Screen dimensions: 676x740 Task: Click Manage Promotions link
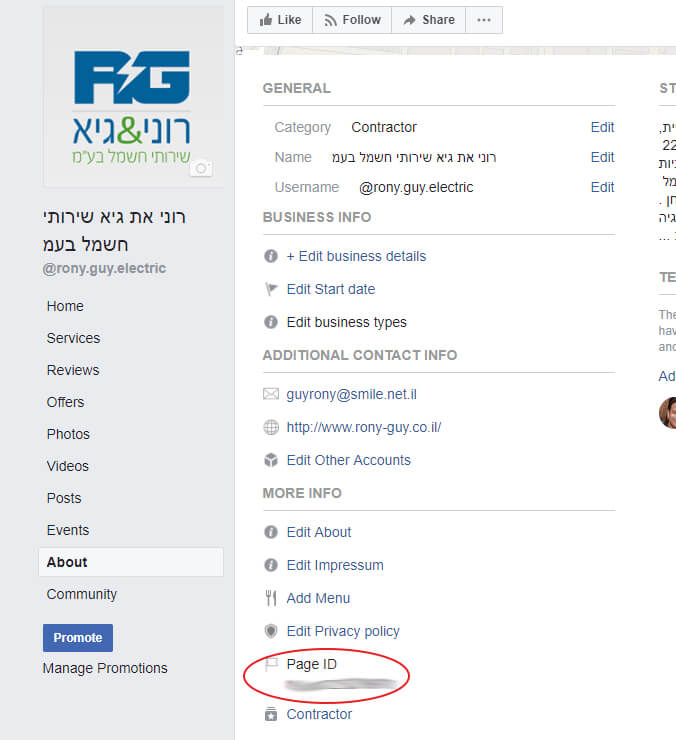[x=105, y=668]
